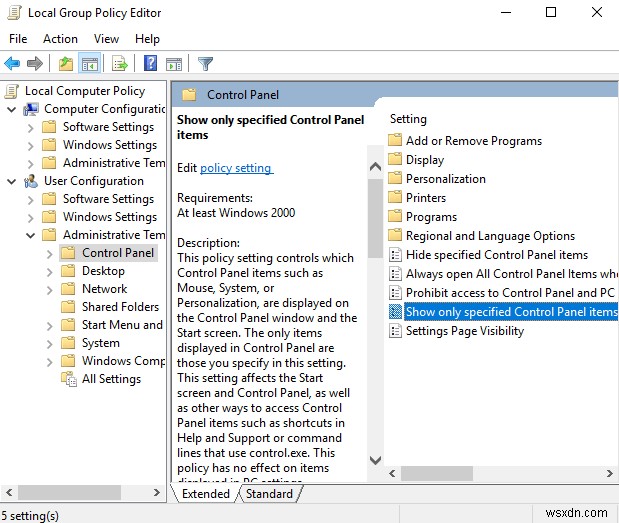Click description pane scroll down arrow
This screenshot has height=523, width=619.
(375, 460)
